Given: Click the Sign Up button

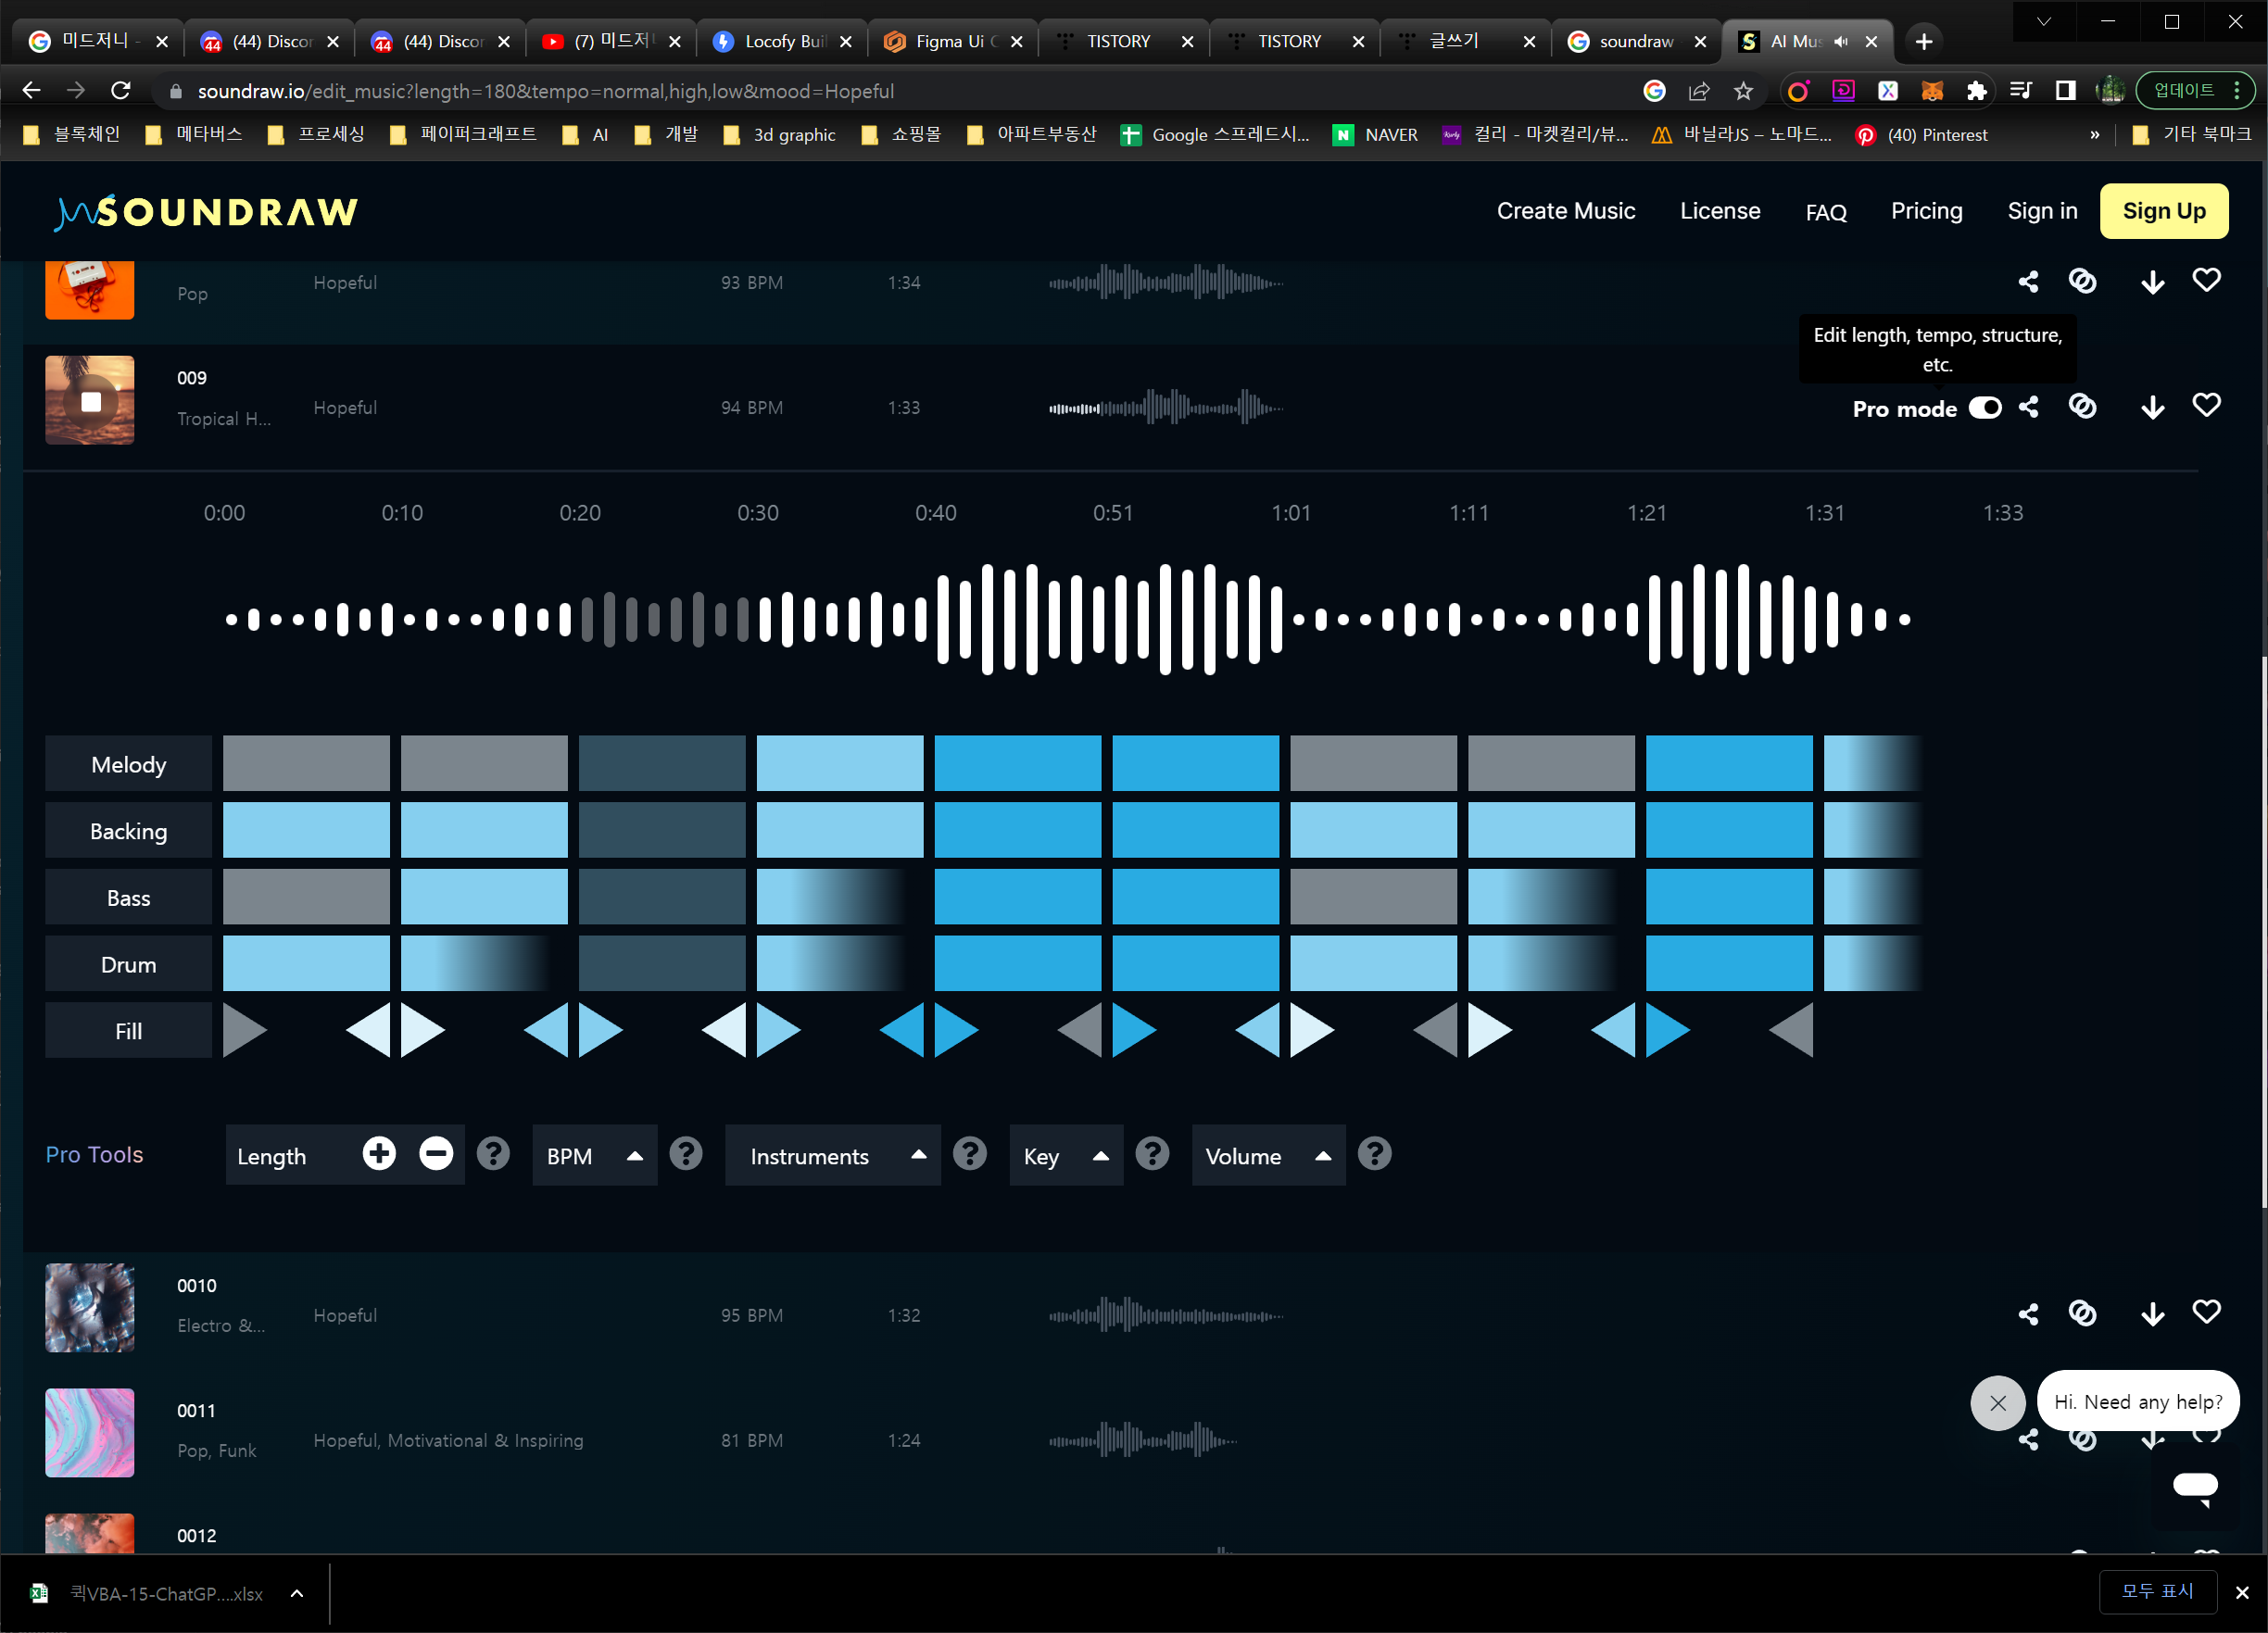Looking at the screenshot, I should [x=2163, y=211].
